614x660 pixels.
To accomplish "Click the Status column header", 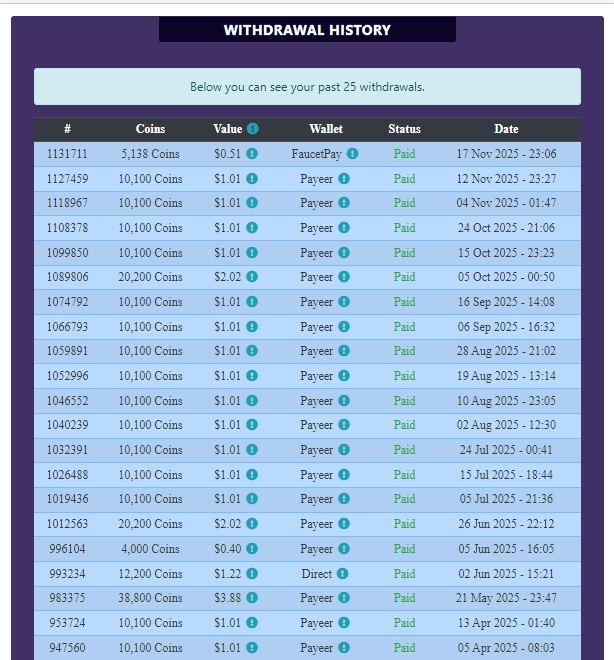I will pos(404,129).
